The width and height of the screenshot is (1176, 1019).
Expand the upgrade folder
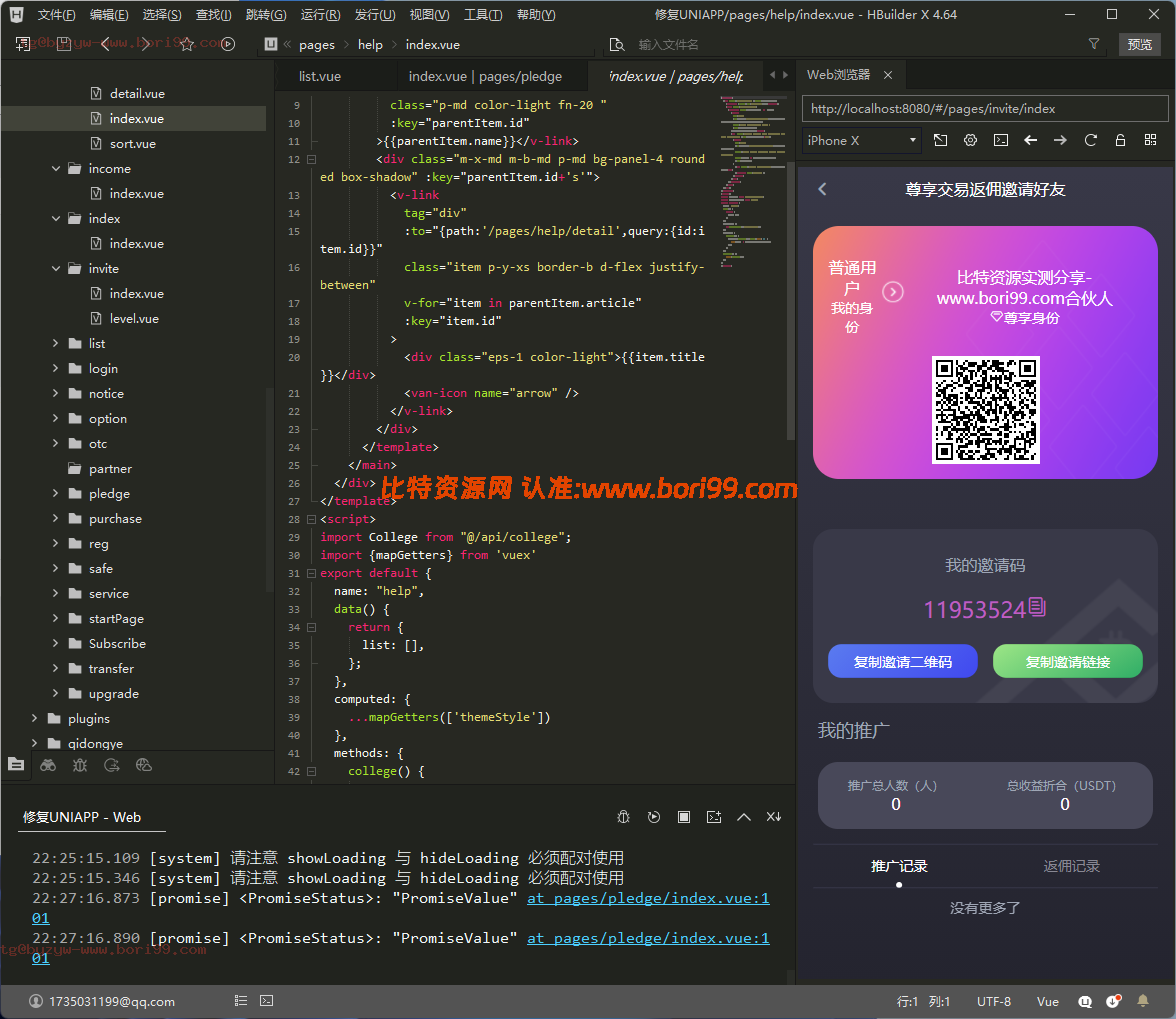[x=56, y=694]
